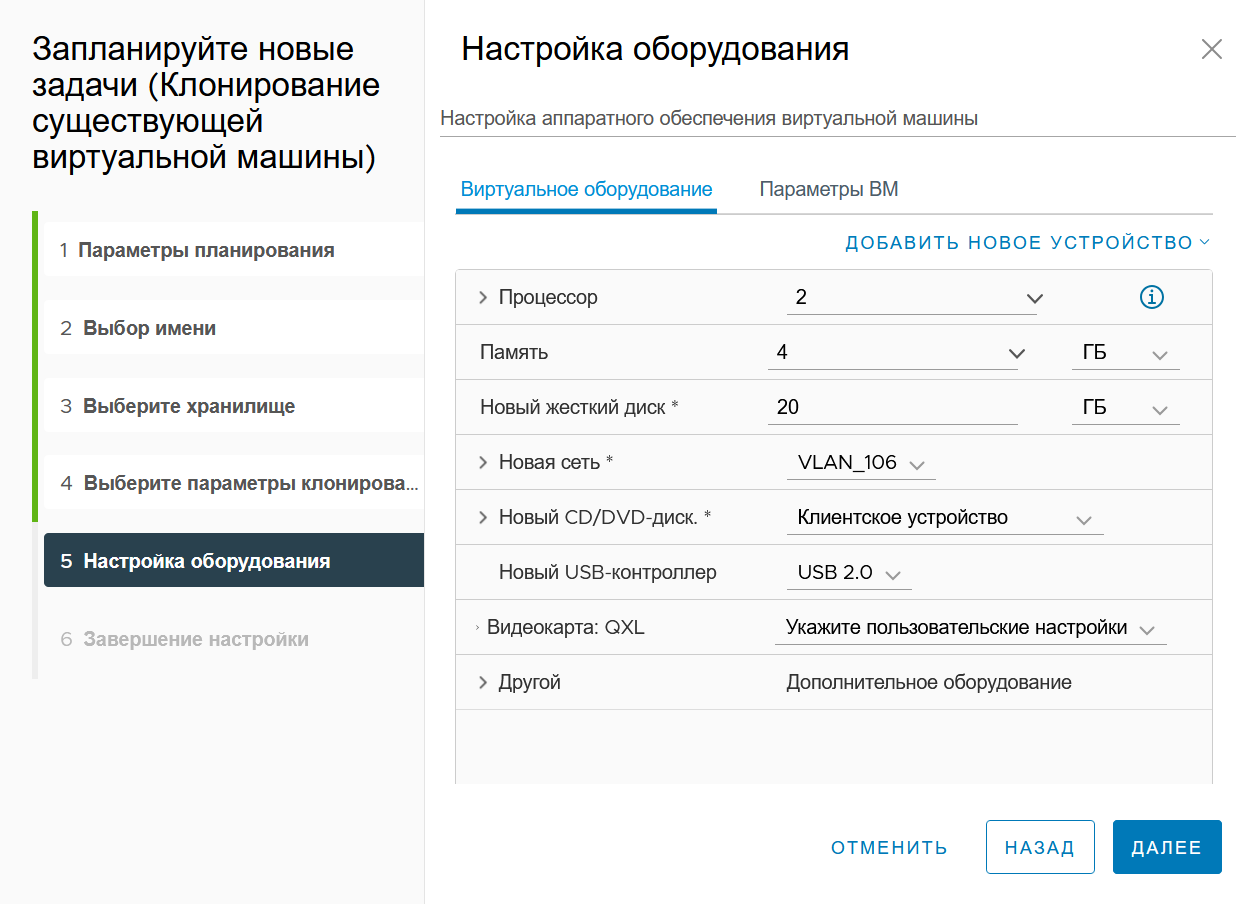
Task: Go to step 1 Параметры планирования
Action: [x=234, y=250]
